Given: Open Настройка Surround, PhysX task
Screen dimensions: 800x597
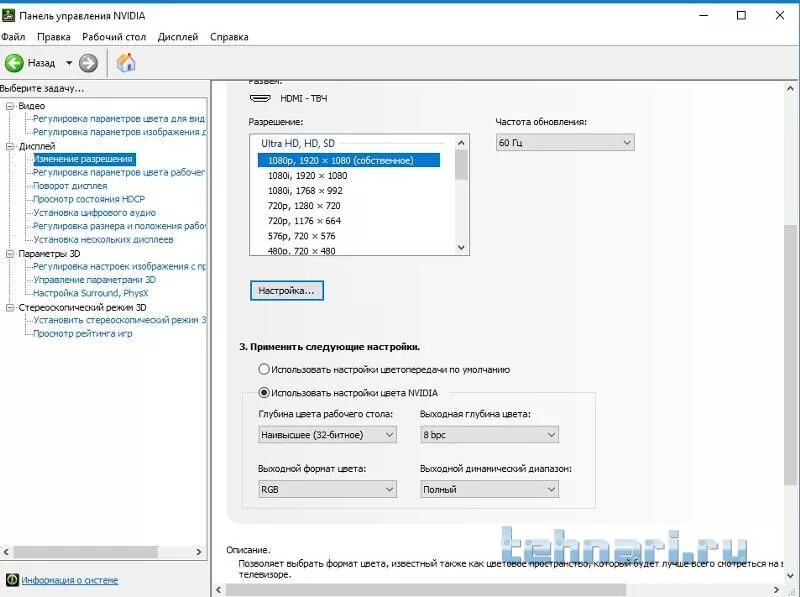Looking at the screenshot, I should (x=90, y=293).
